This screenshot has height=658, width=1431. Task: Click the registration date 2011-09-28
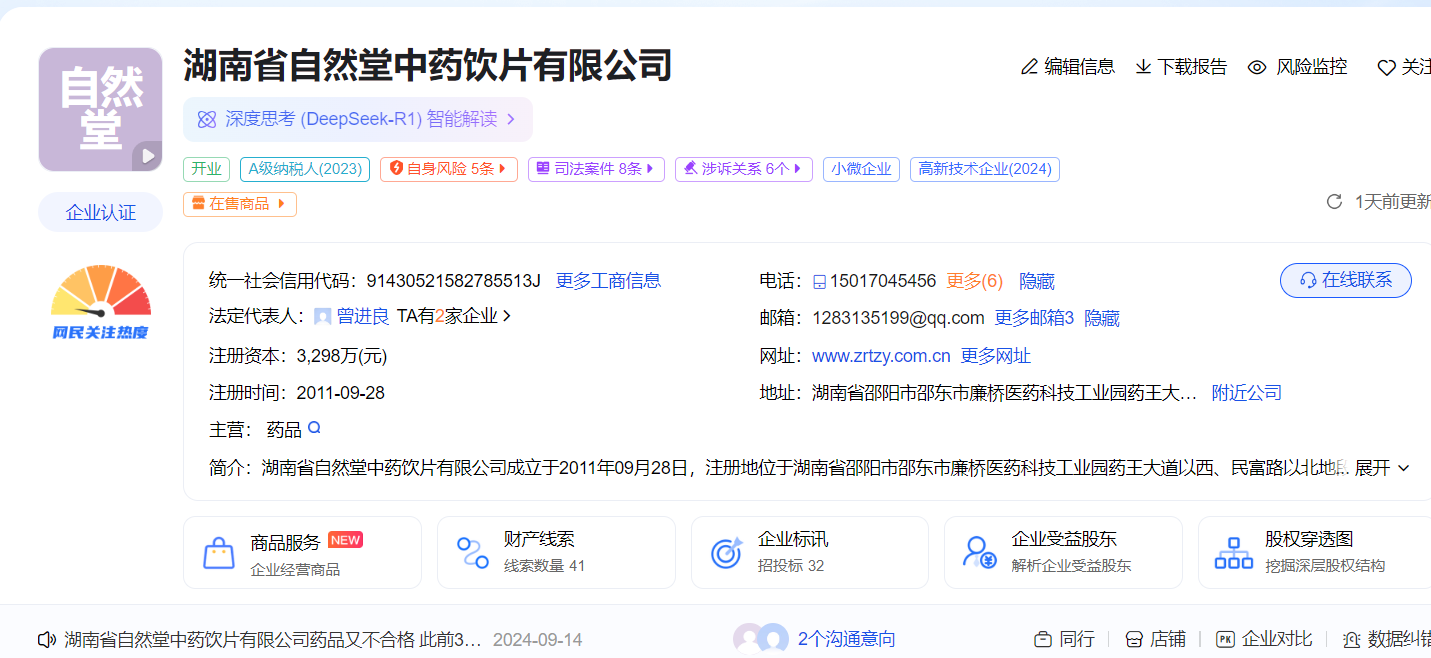[x=340, y=393]
